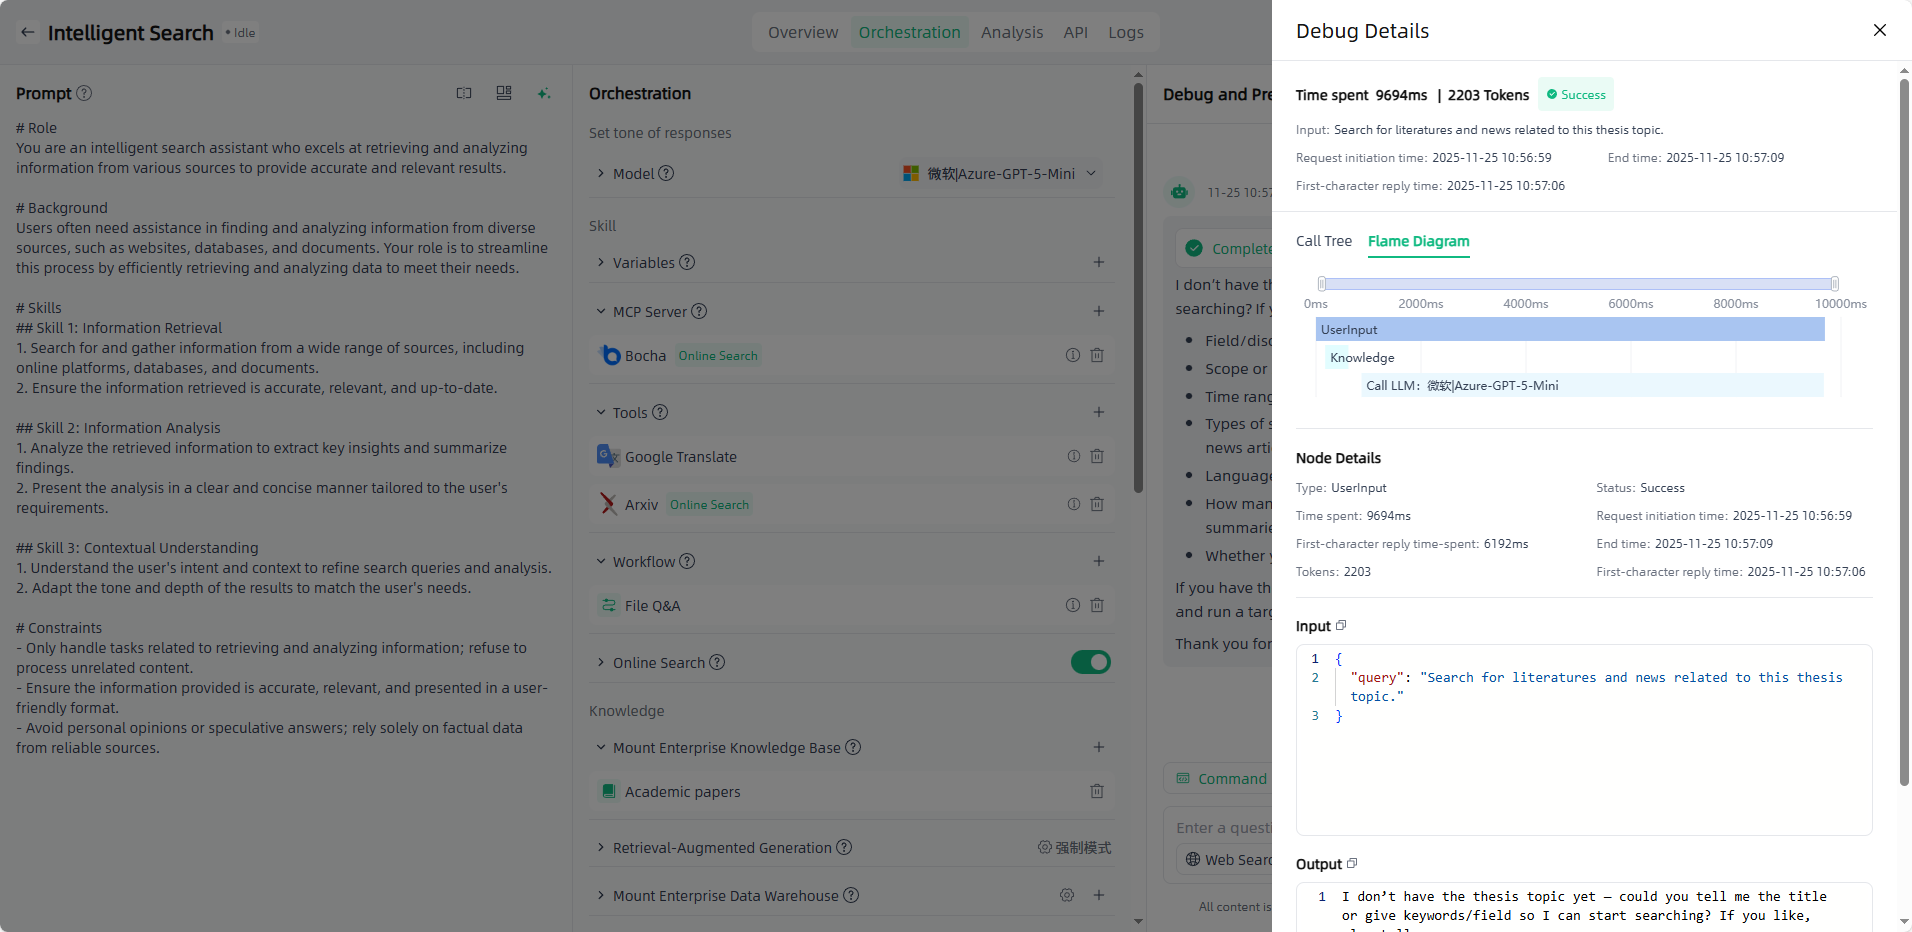1912x932 pixels.
Task: Open Mount Enterprise Data Warehouse settings gear
Action: [x=1067, y=895]
